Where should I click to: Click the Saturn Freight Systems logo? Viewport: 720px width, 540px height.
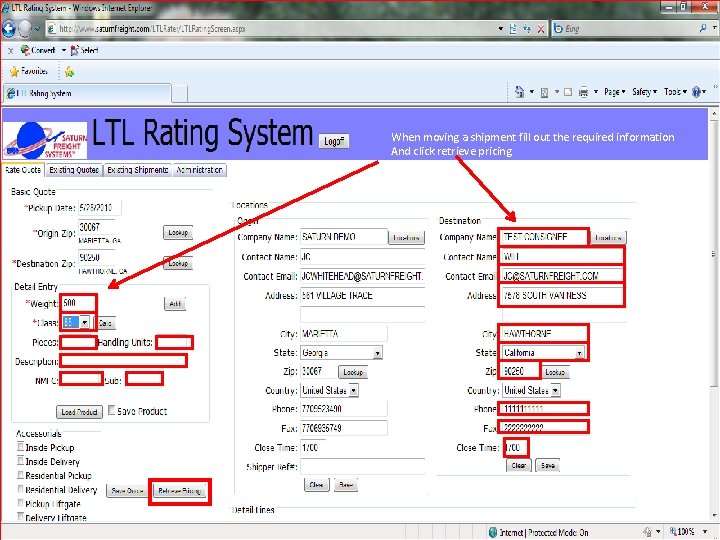[45, 140]
